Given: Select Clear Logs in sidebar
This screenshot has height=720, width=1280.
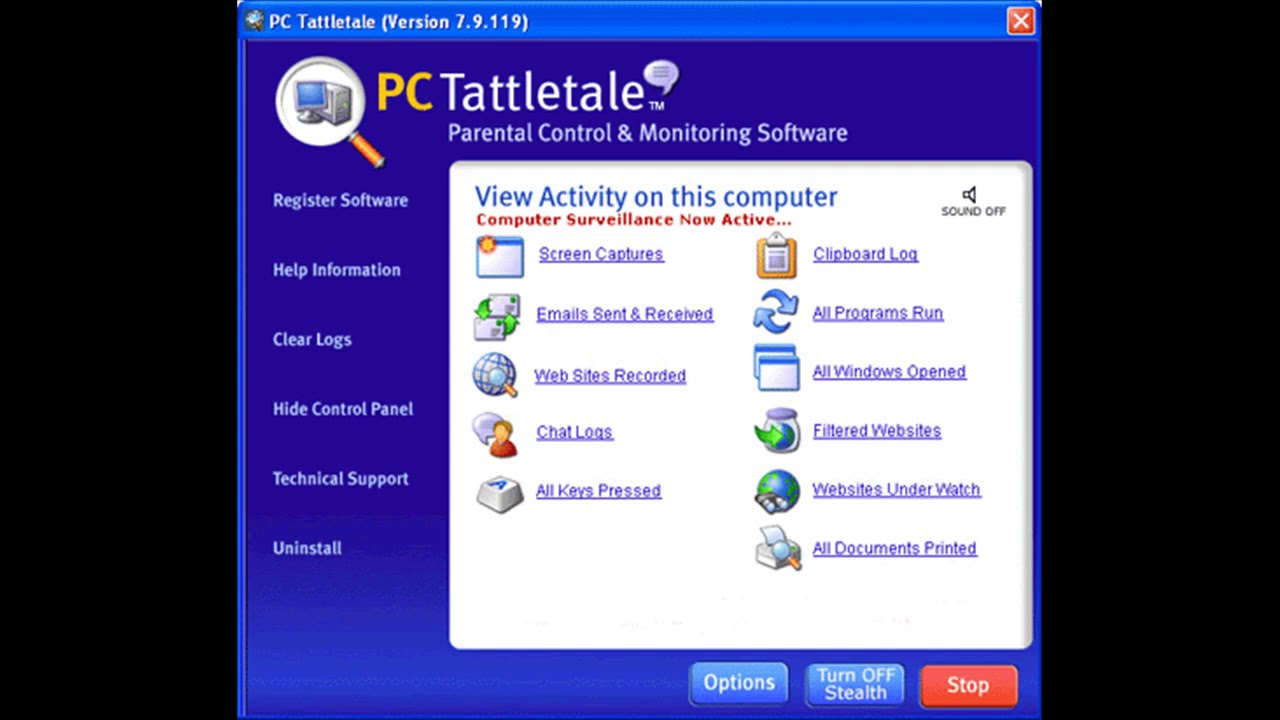Looking at the screenshot, I should (x=312, y=340).
